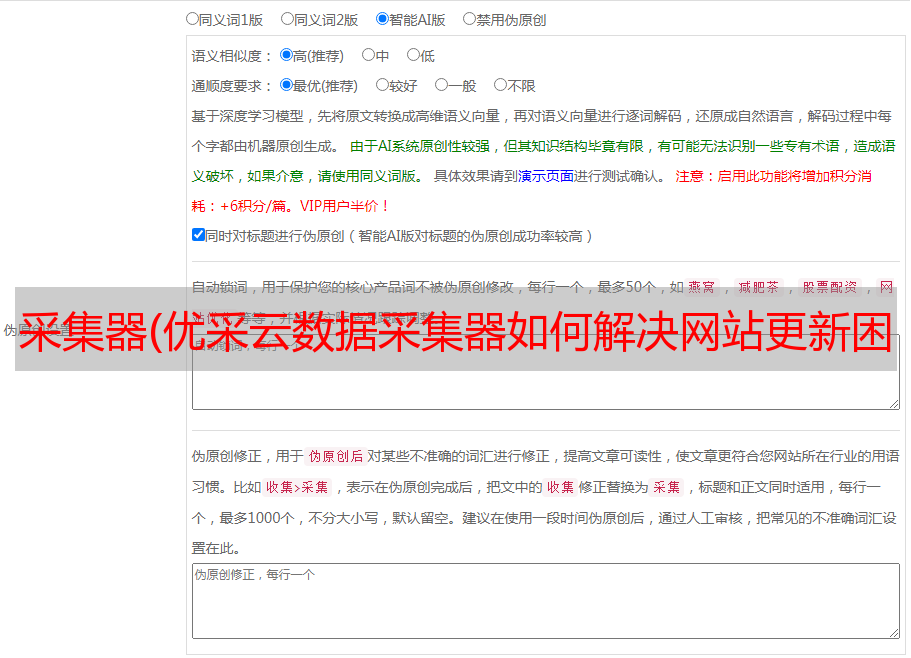Viewport: 911px width, 658px height.
Task: Set 语义相似度 to 高(推荐)
Action: pos(286,55)
